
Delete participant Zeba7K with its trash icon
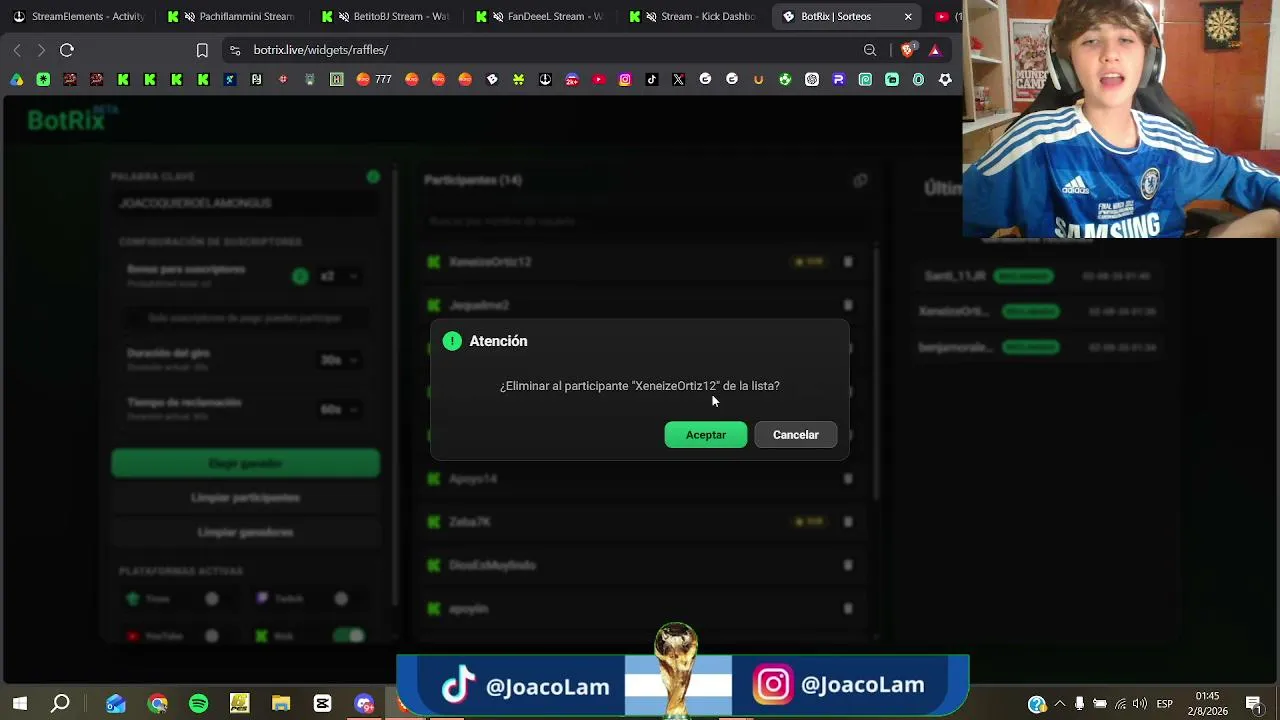[848, 522]
